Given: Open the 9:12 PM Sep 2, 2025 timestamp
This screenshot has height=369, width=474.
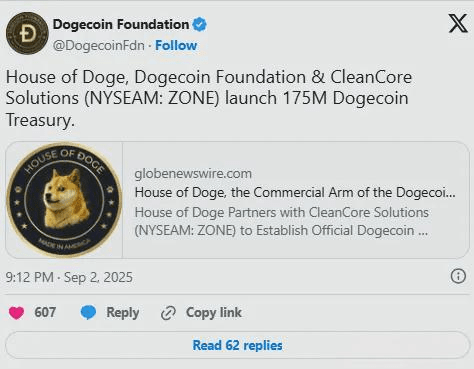Looking at the screenshot, I should (x=69, y=277).
